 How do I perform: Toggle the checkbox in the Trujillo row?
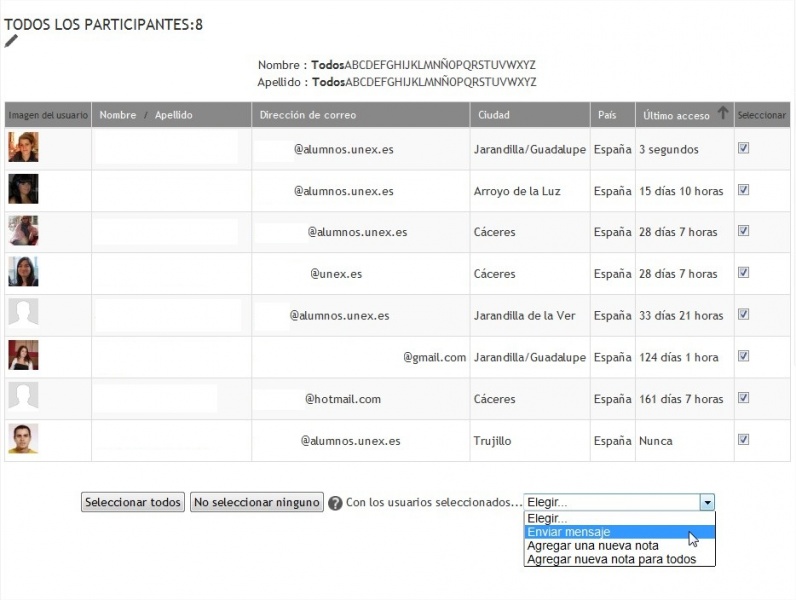coord(743,439)
